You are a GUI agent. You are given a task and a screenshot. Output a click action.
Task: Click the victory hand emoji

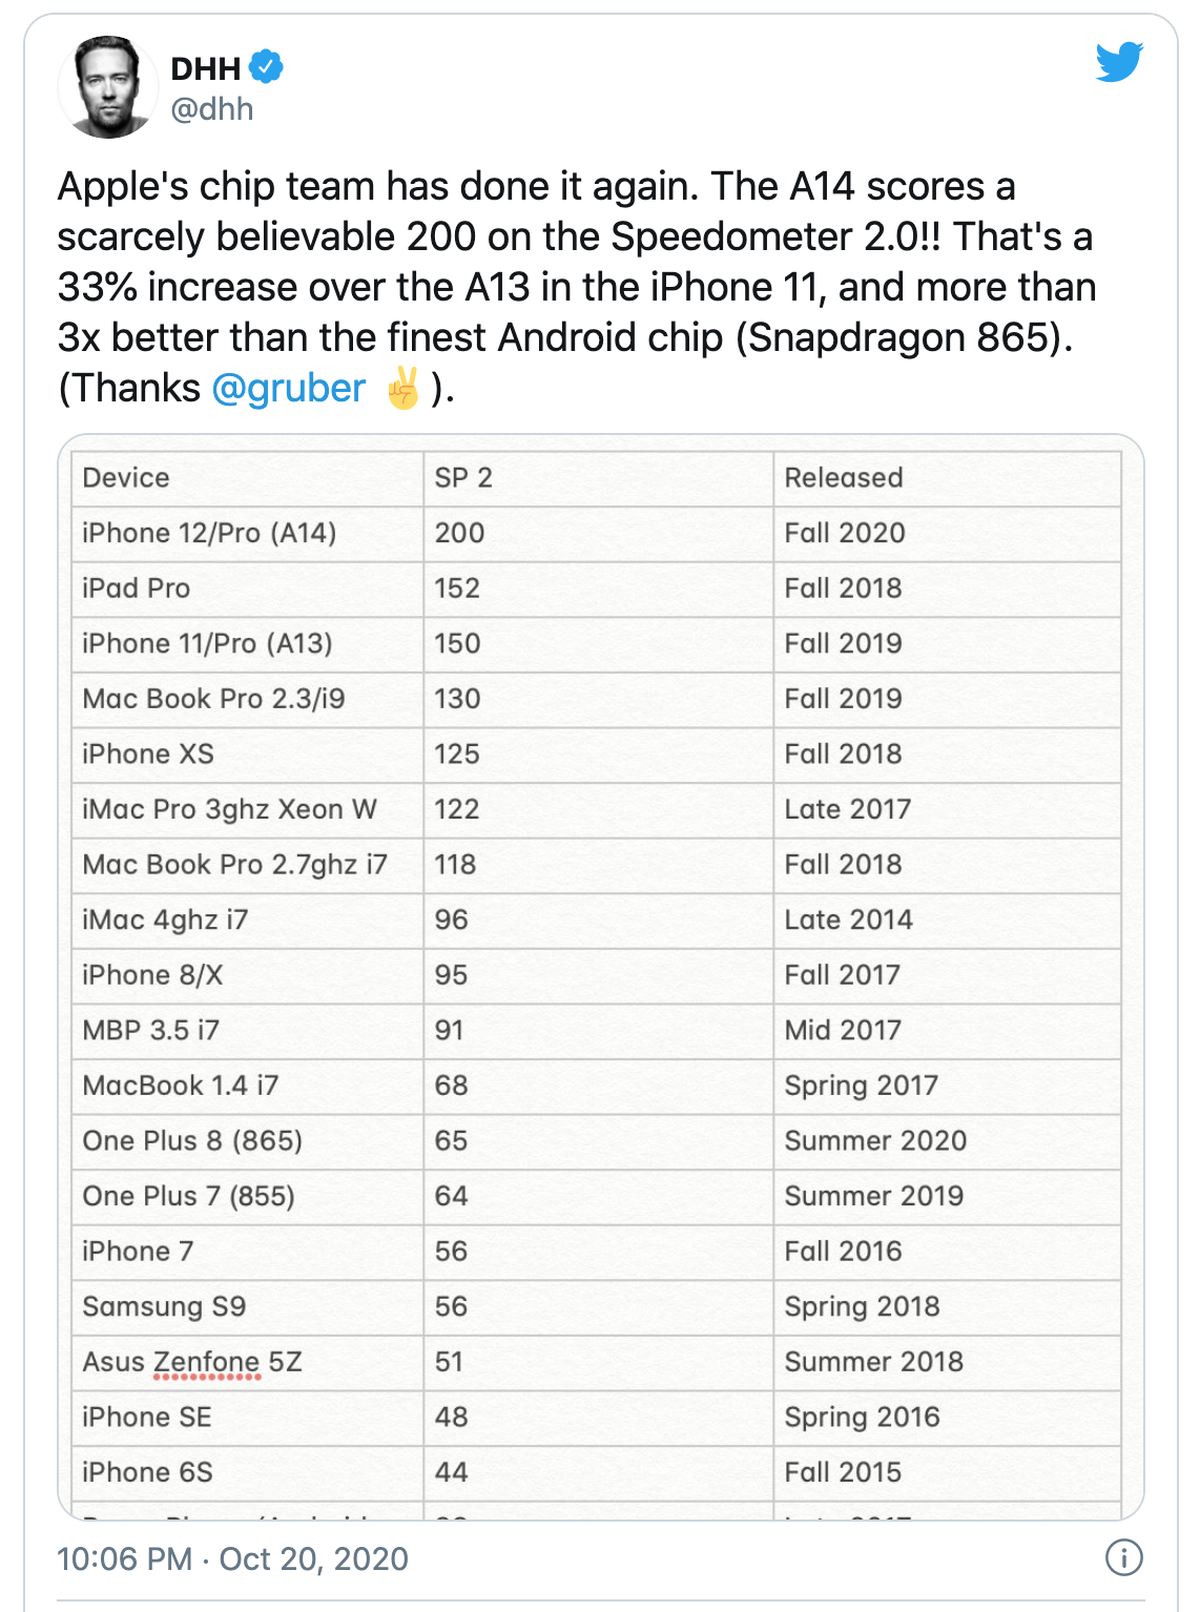click(403, 388)
